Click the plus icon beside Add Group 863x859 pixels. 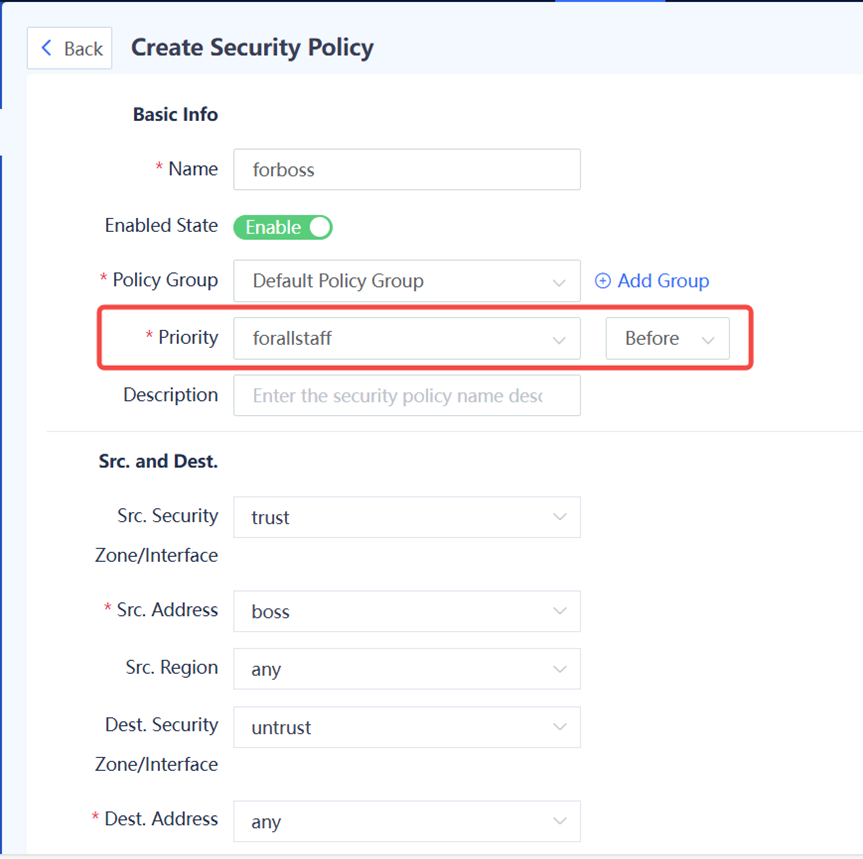[x=603, y=281]
